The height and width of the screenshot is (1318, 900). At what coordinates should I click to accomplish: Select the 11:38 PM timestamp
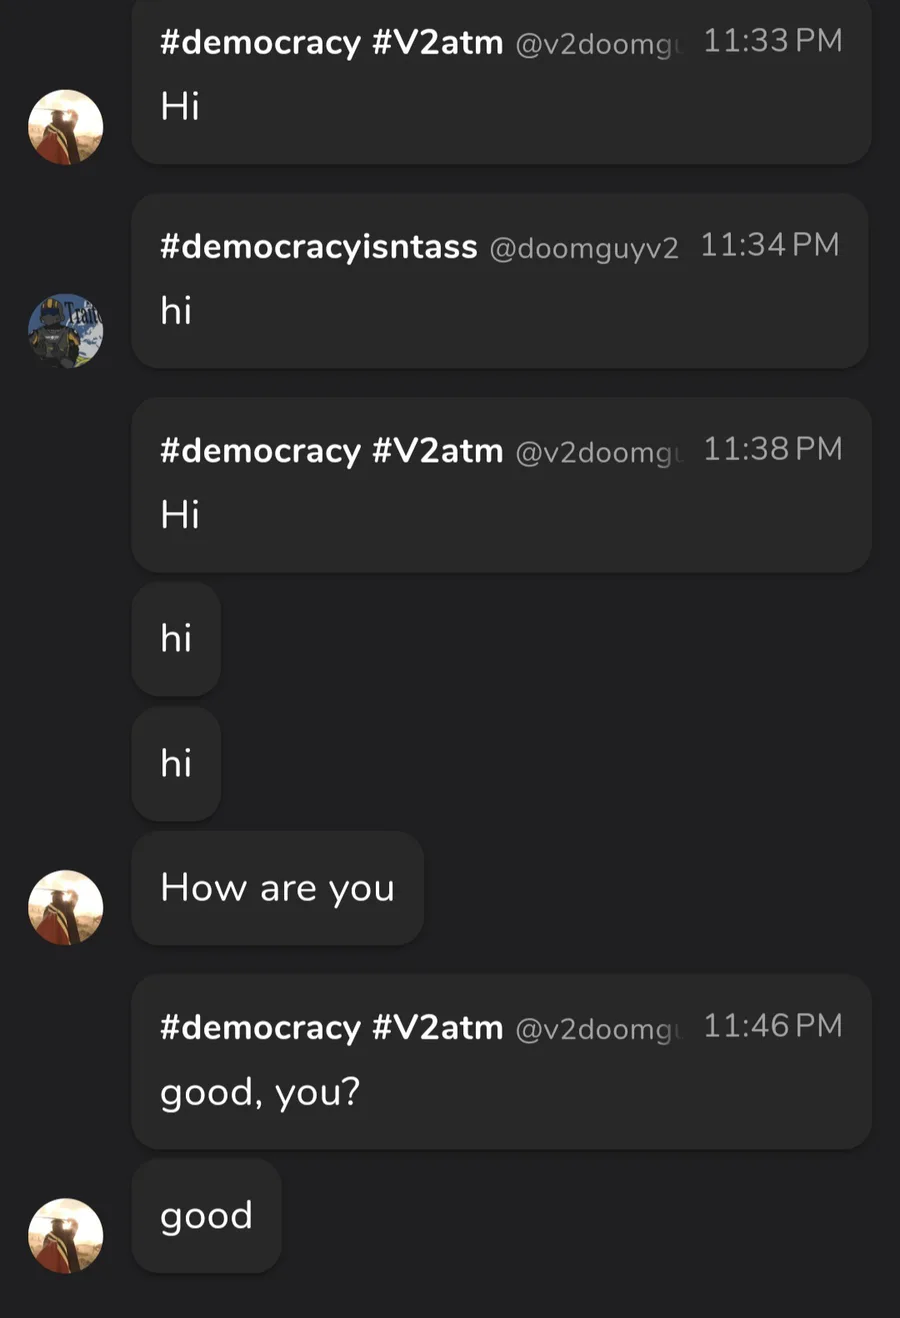point(772,449)
